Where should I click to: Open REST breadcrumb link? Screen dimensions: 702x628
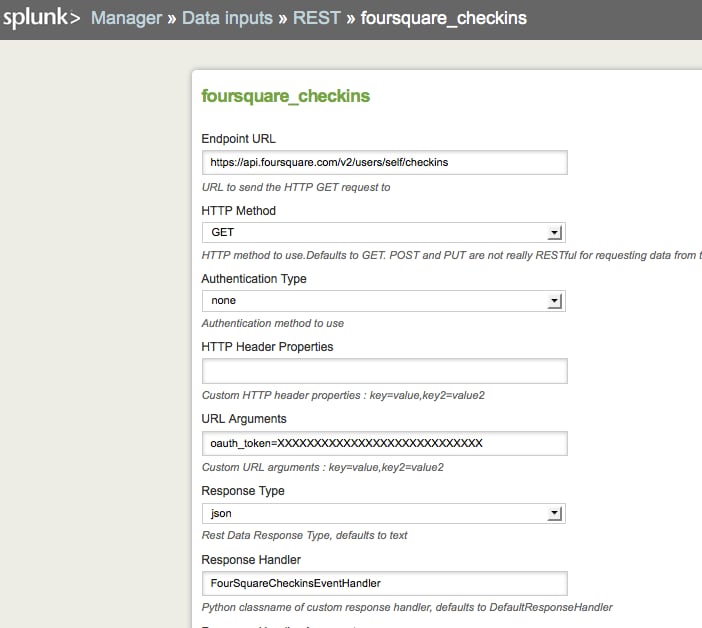[317, 18]
